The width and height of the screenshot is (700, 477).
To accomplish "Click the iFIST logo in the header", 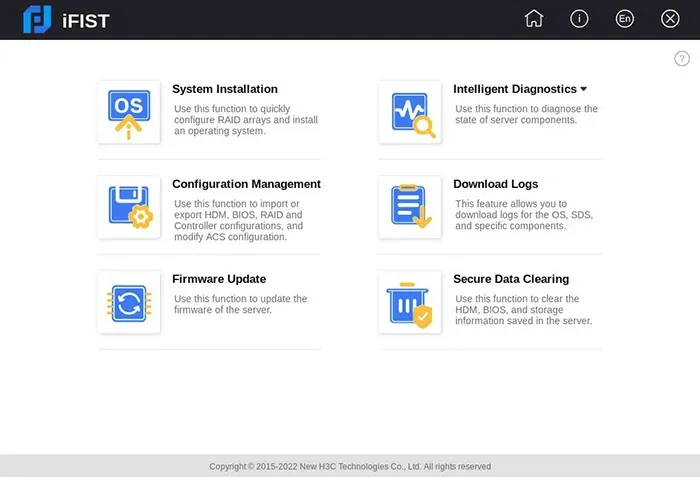I will [37, 19].
